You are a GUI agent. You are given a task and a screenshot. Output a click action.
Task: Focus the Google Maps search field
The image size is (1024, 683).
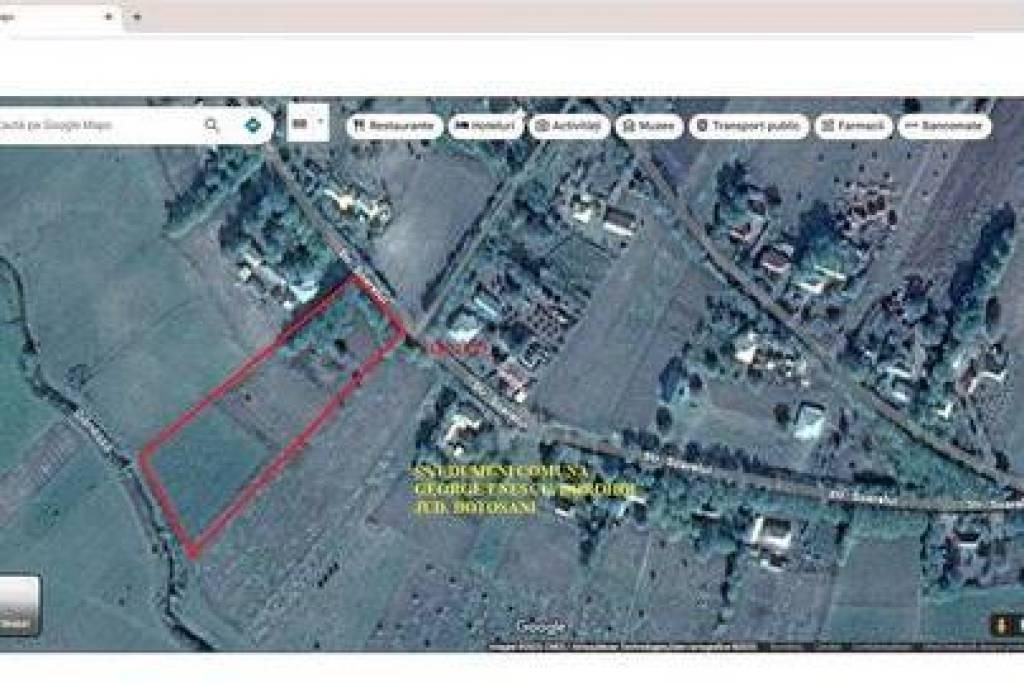click(x=100, y=125)
